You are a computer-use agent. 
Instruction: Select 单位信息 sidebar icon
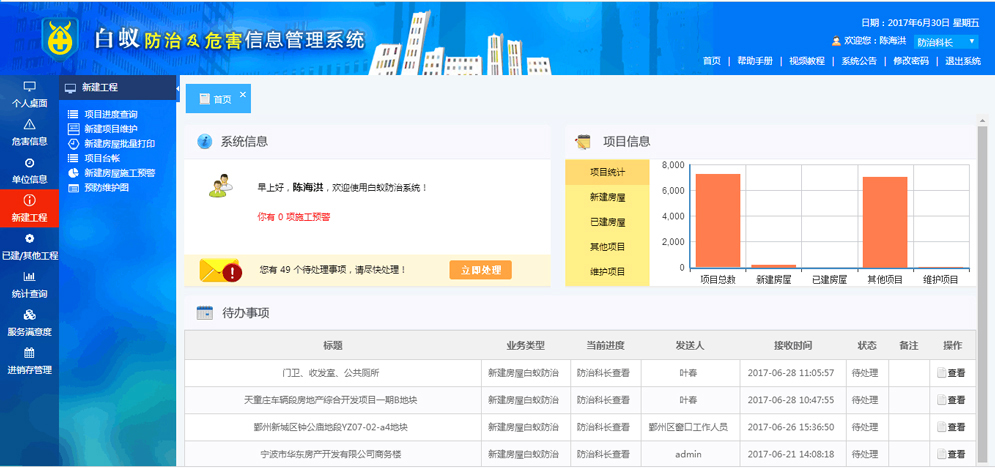[29, 170]
